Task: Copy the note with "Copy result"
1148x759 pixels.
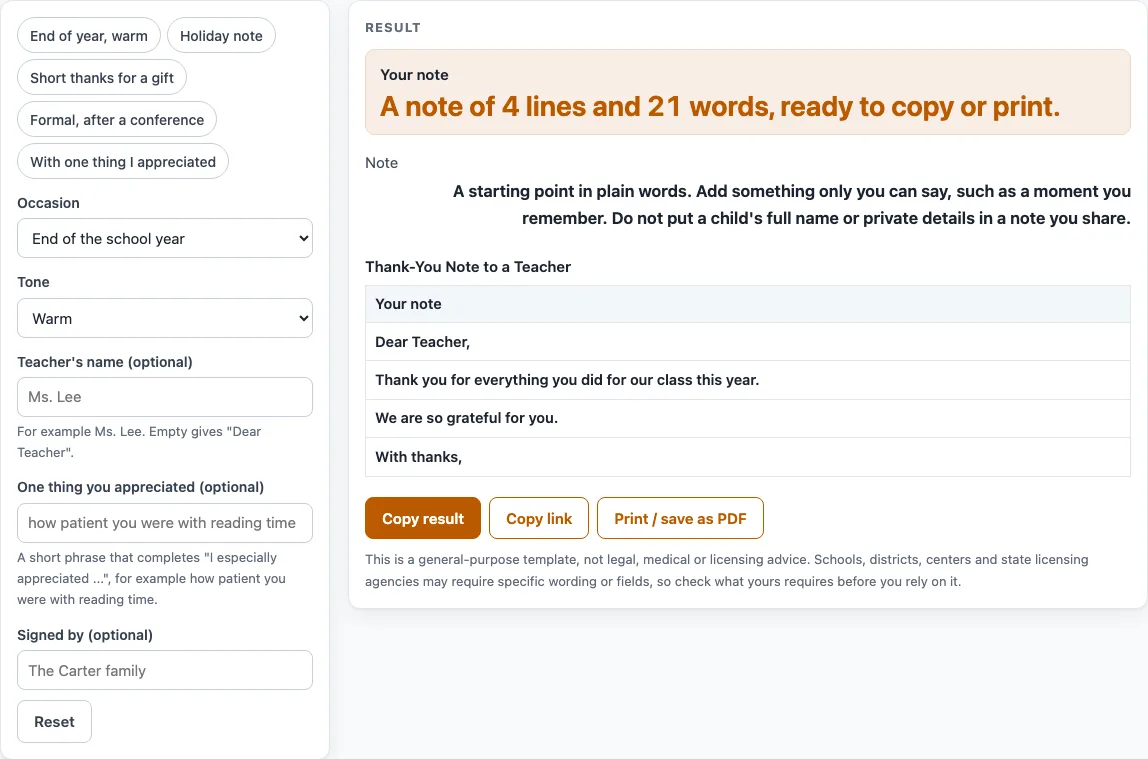Action: tap(422, 518)
